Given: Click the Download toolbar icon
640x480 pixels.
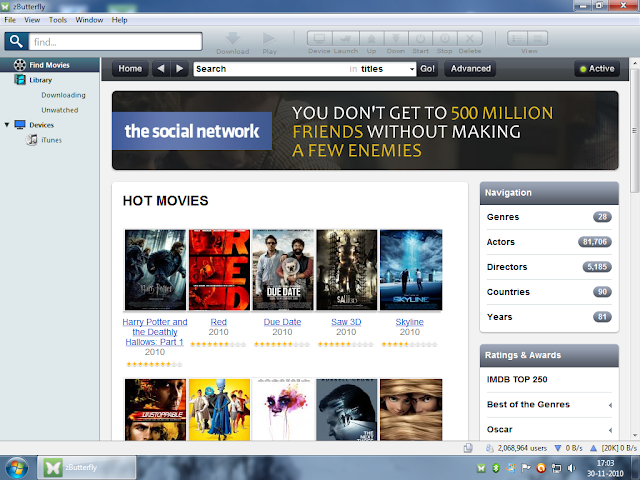Looking at the screenshot, I should click(x=233, y=38).
